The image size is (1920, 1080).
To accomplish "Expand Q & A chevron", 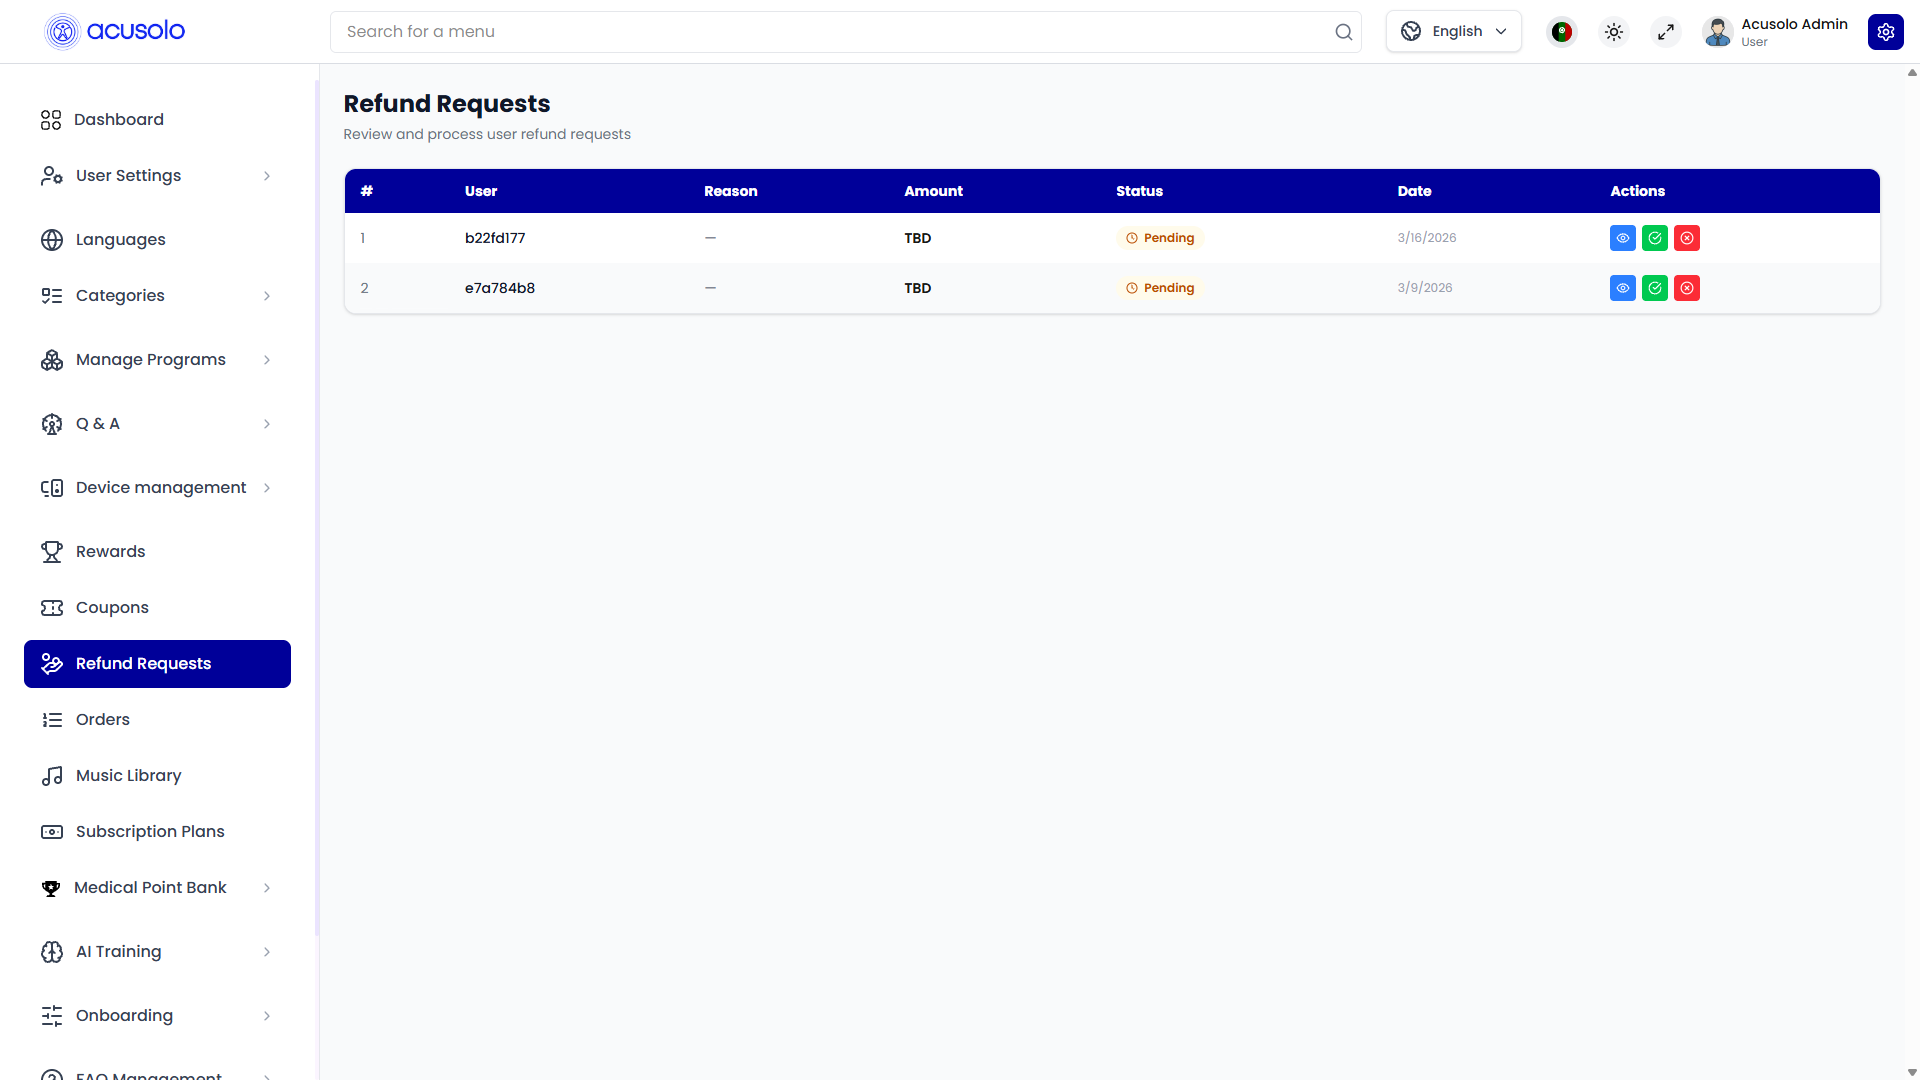I will coord(267,424).
